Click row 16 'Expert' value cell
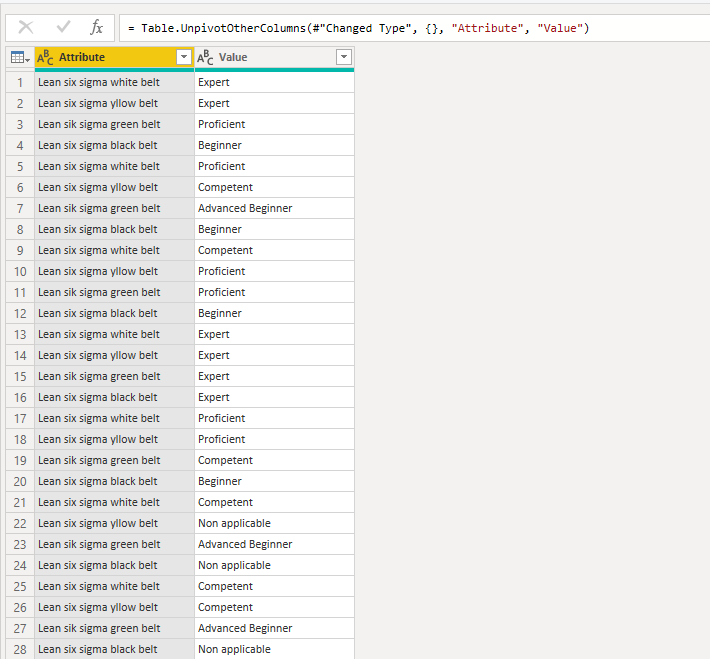Screen dimensions: 710x659 point(274,397)
